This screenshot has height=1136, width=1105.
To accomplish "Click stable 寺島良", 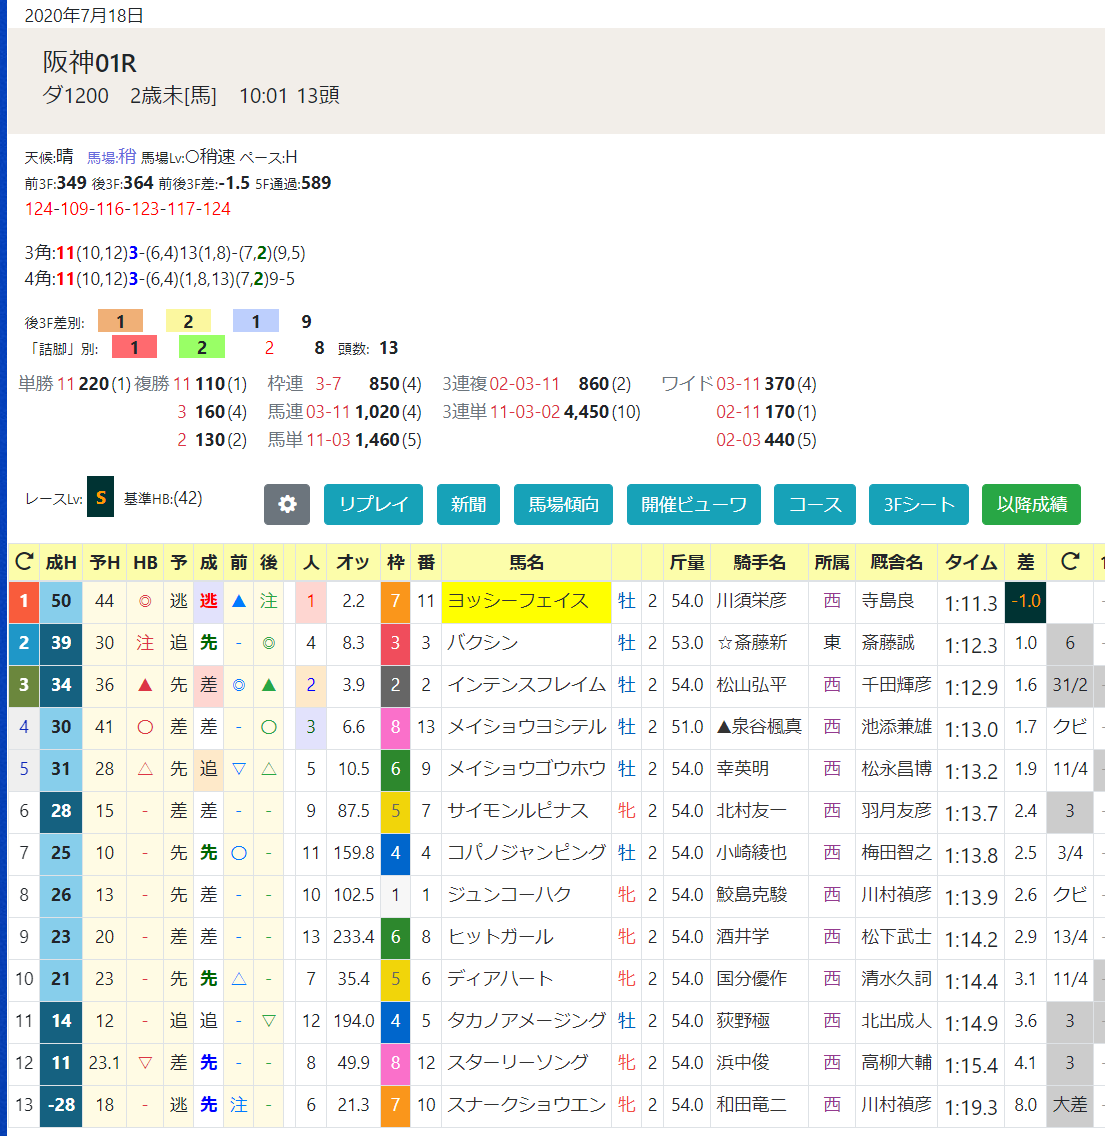I will 887,601.
